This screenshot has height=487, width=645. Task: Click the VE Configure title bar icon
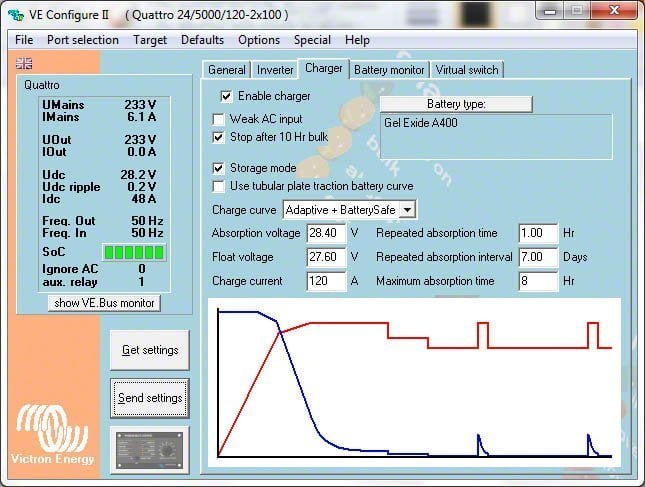(17, 15)
